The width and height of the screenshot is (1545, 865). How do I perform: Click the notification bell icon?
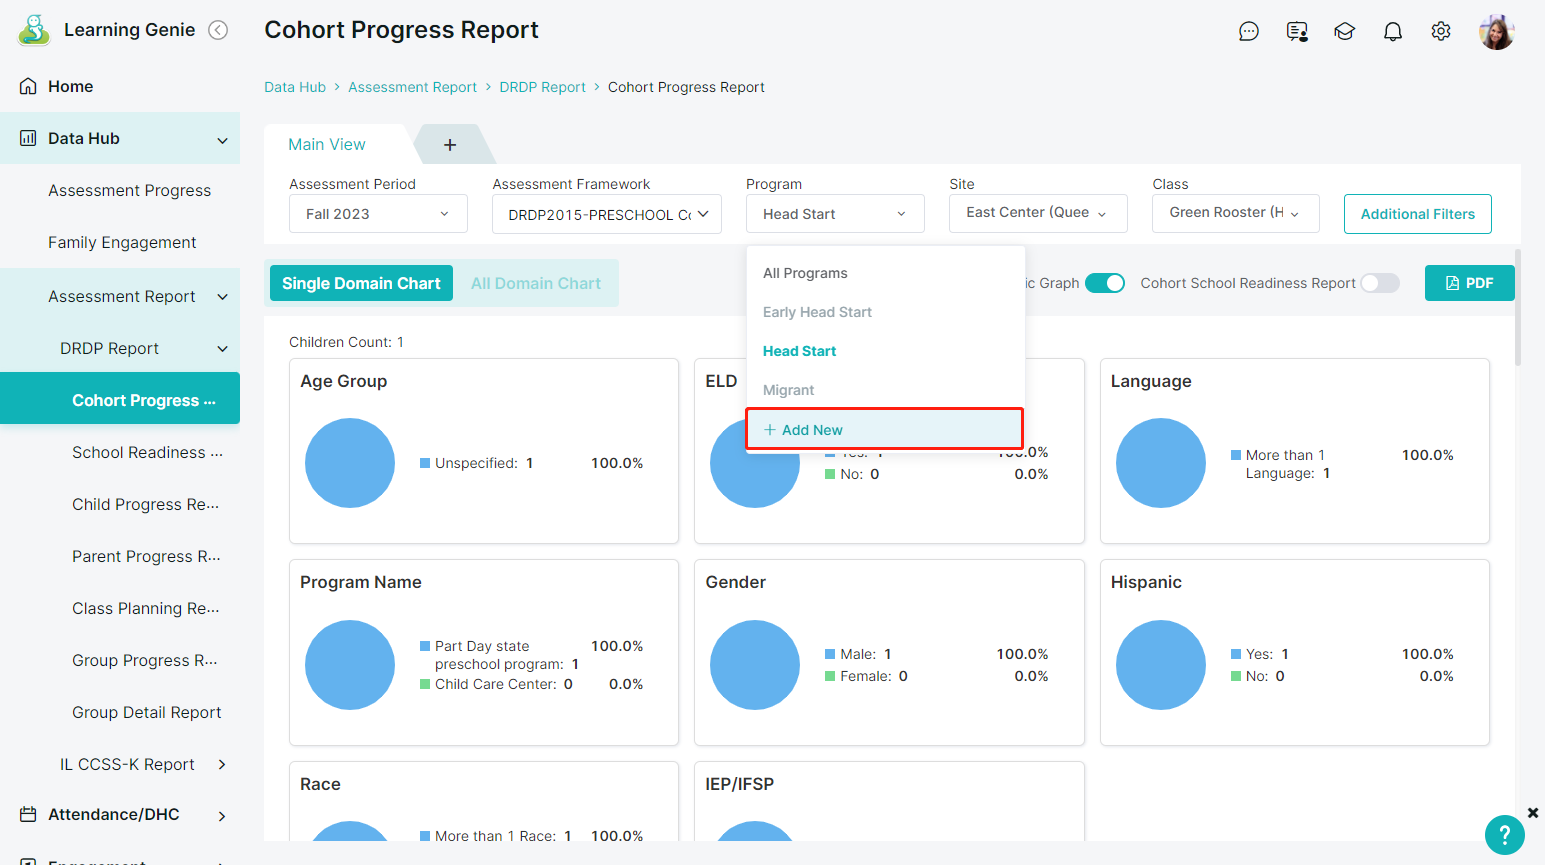(x=1392, y=32)
